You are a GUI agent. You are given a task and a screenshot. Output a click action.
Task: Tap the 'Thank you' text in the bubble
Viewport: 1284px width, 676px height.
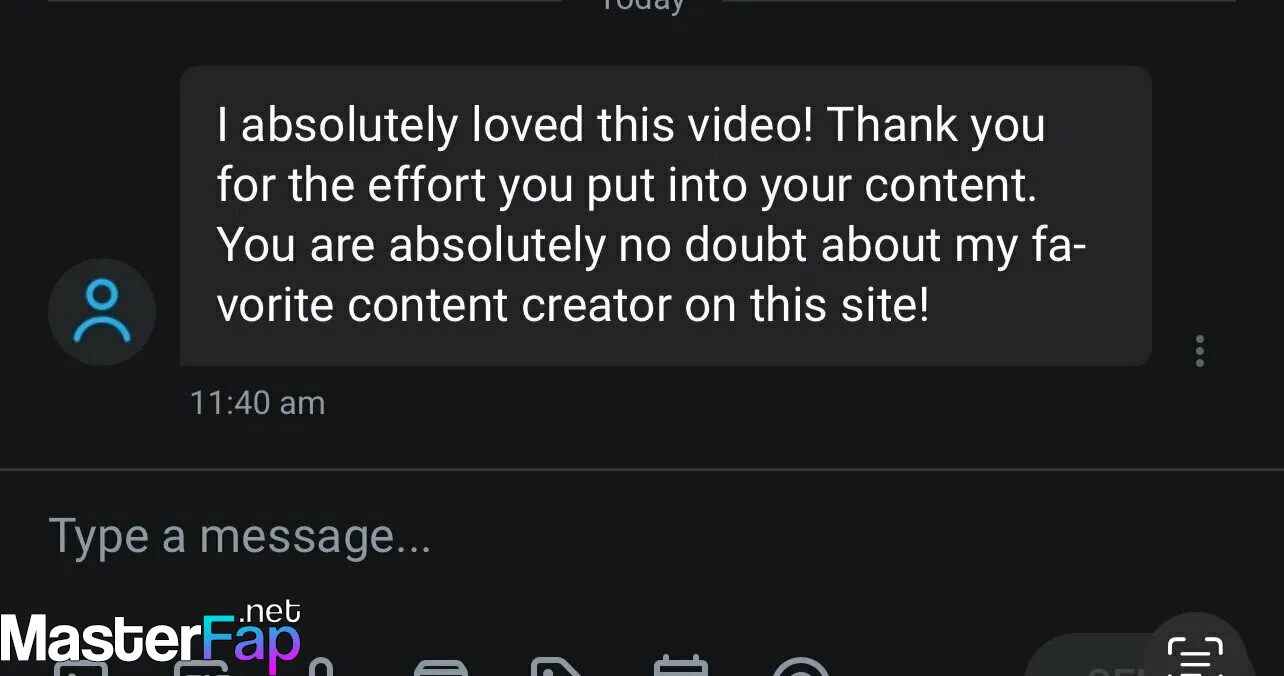pyautogui.click(x=936, y=126)
